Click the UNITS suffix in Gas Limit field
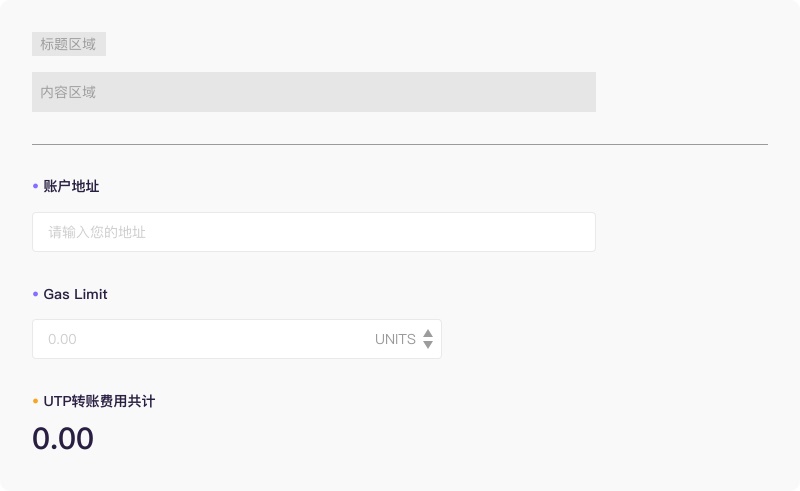 [x=395, y=339]
